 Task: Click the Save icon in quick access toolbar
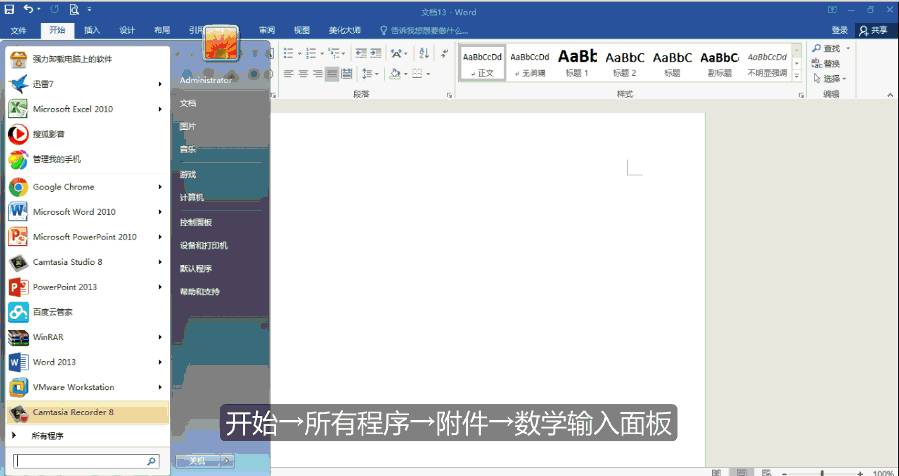pyautogui.click(x=10, y=9)
